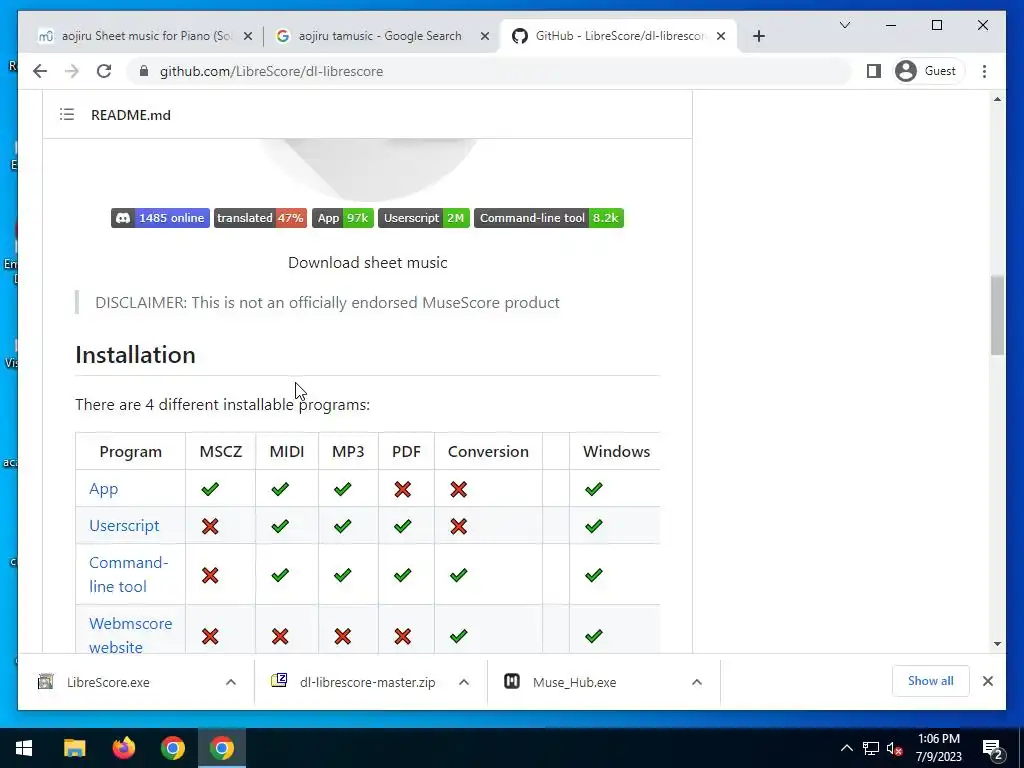Screen dimensions: 1024x768
Task: Open the Userscript 2M badge
Action: click(x=424, y=218)
